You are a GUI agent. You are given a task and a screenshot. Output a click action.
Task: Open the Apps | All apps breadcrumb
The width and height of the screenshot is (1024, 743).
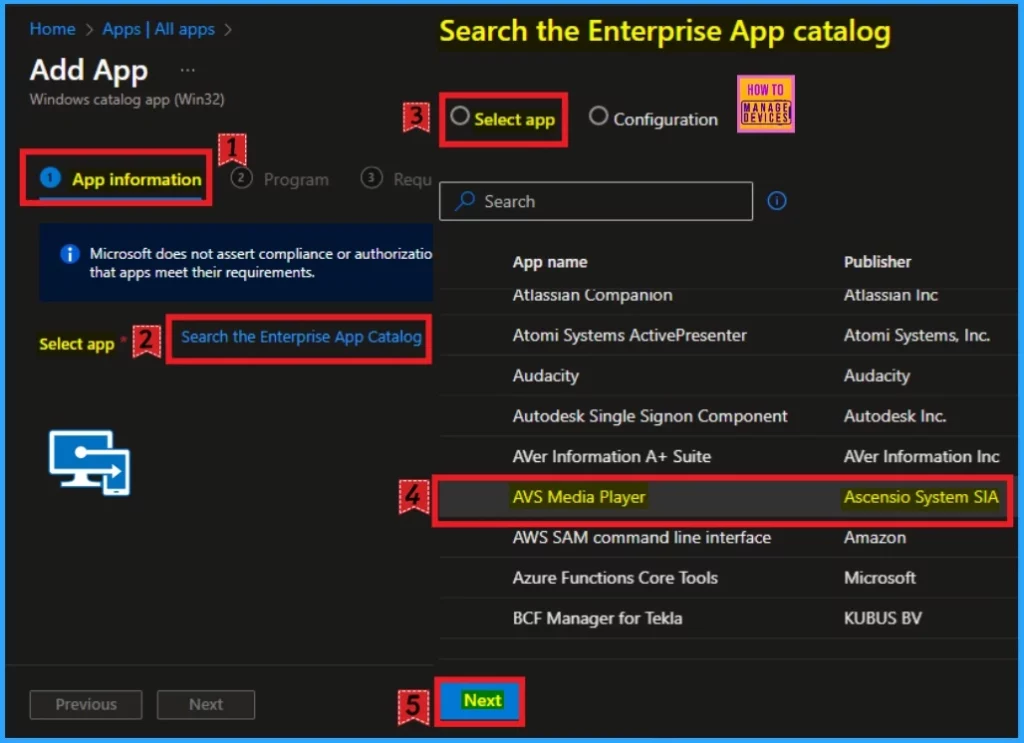(x=159, y=29)
